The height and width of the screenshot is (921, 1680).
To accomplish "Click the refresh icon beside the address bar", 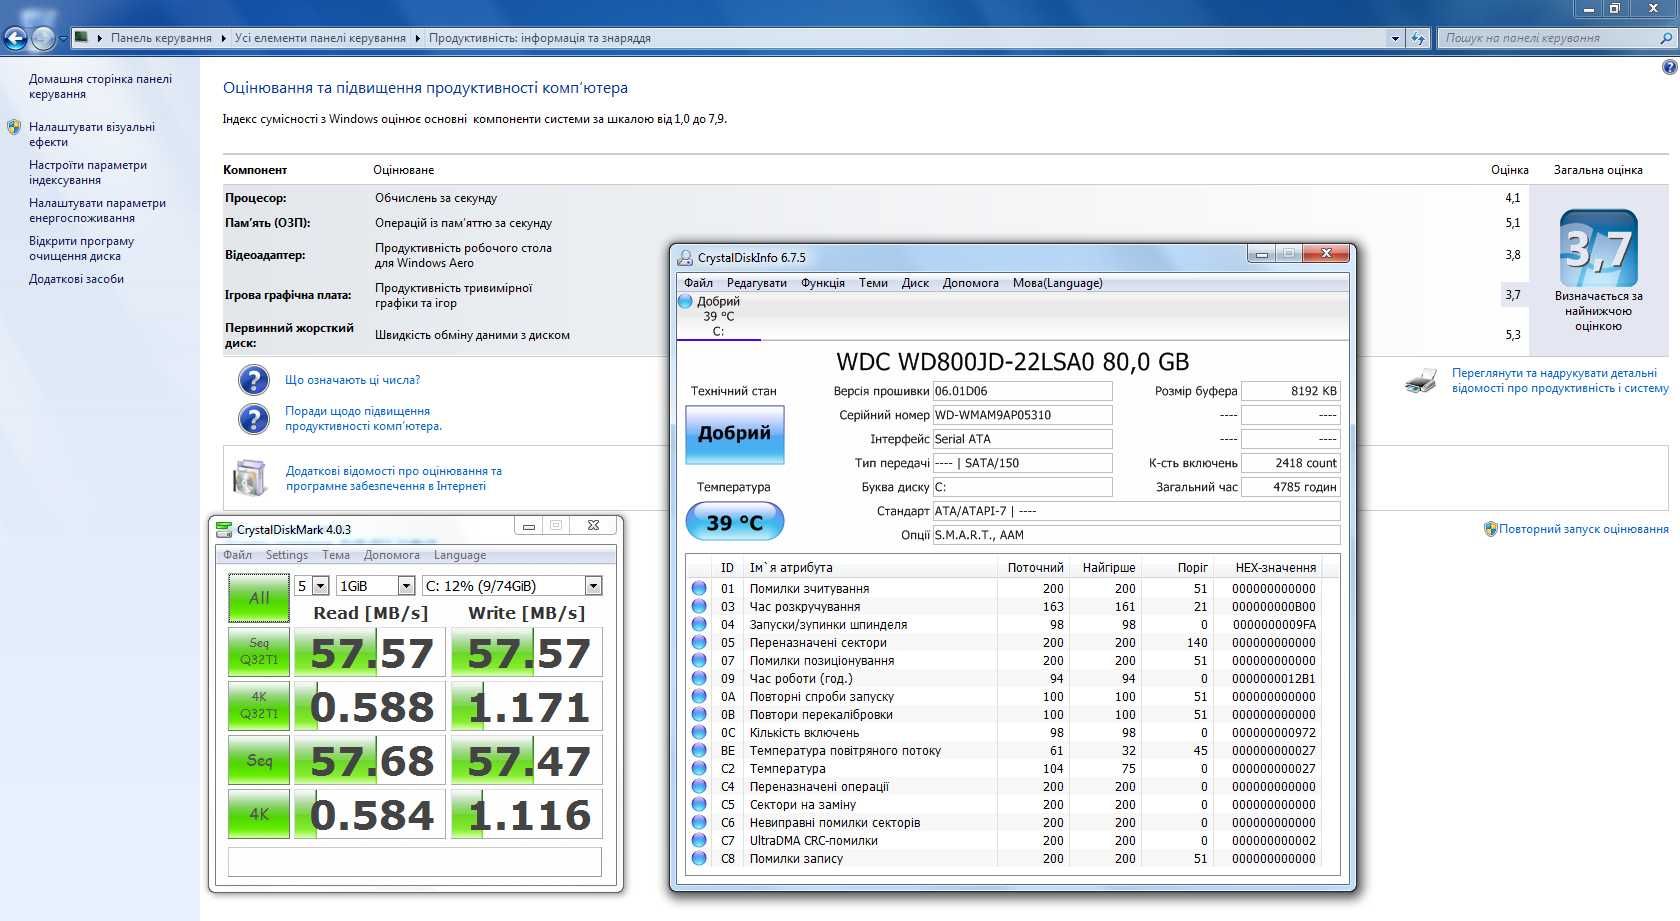I will pos(1417,38).
